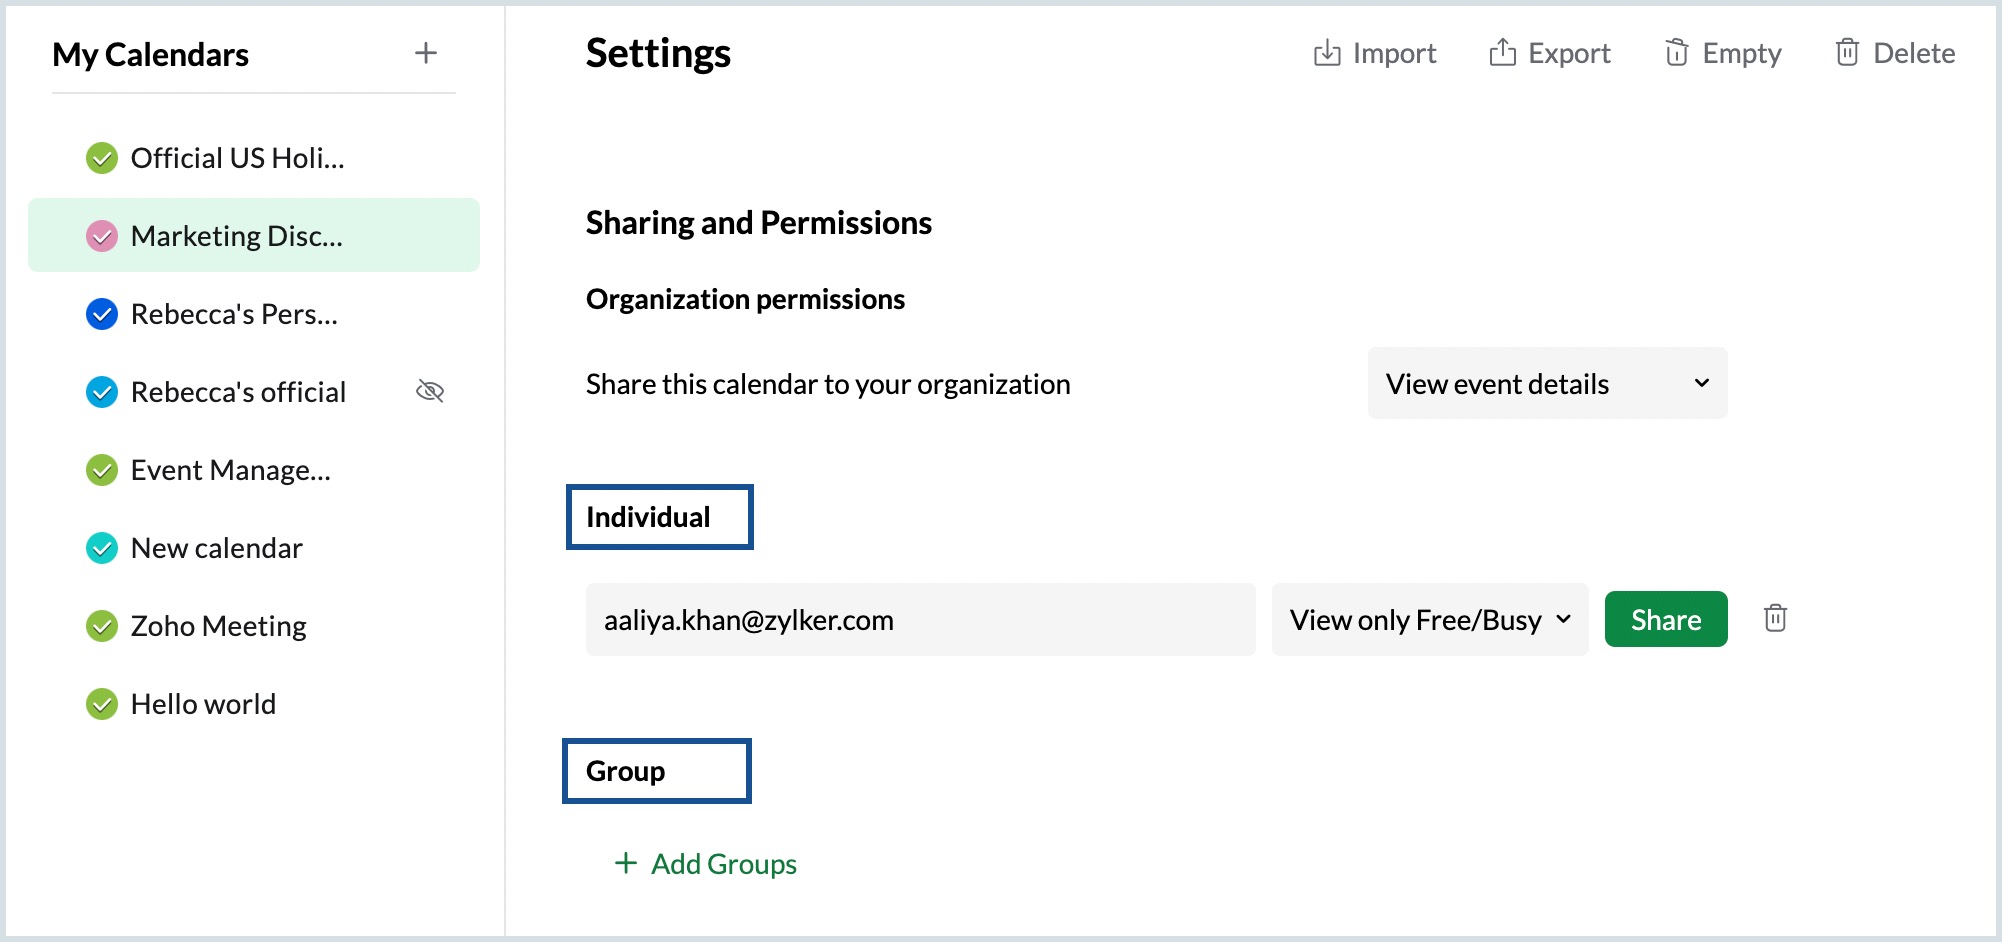The width and height of the screenshot is (2002, 942).
Task: Open View event details dropdown
Action: coord(1546,384)
